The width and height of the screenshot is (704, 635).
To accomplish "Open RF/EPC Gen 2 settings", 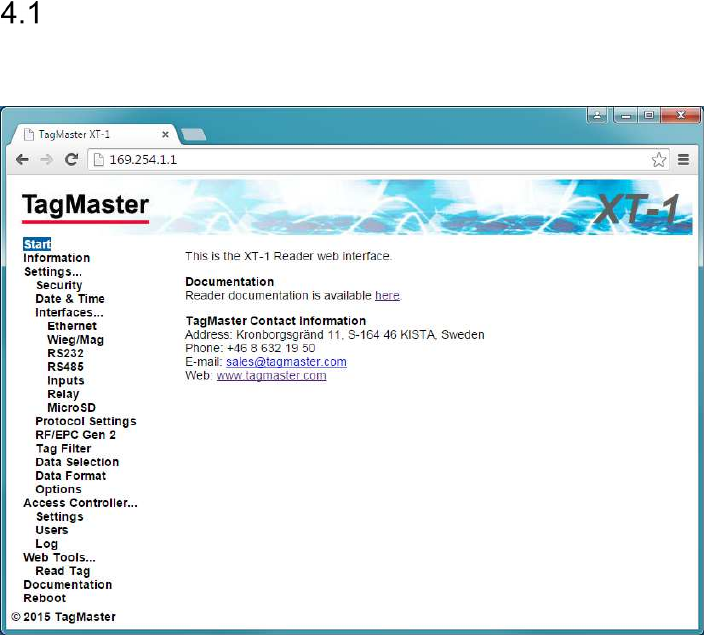I will click(75, 435).
